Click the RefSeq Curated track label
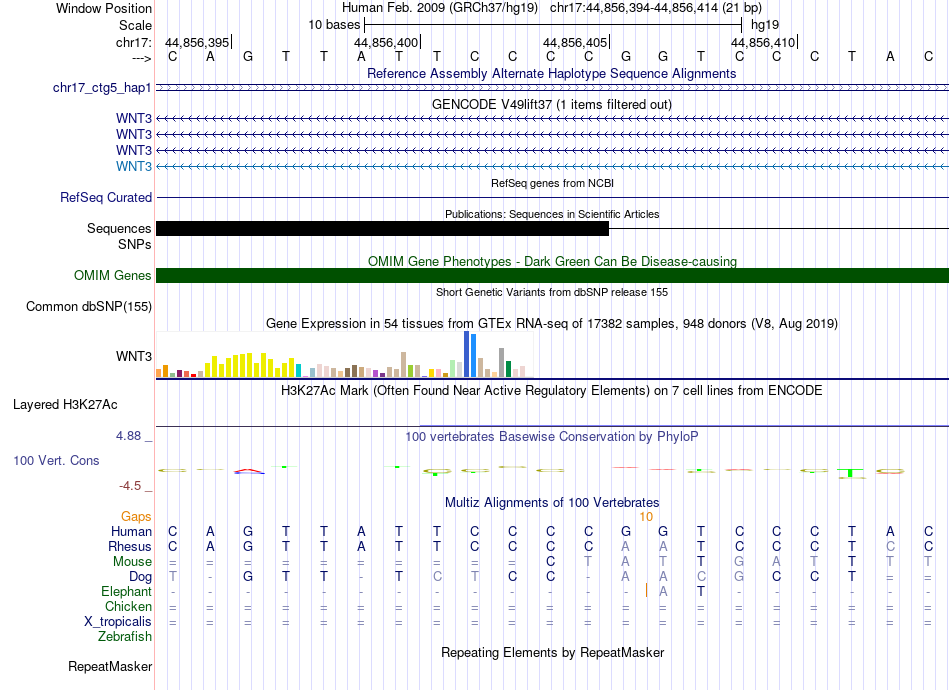 (106, 197)
